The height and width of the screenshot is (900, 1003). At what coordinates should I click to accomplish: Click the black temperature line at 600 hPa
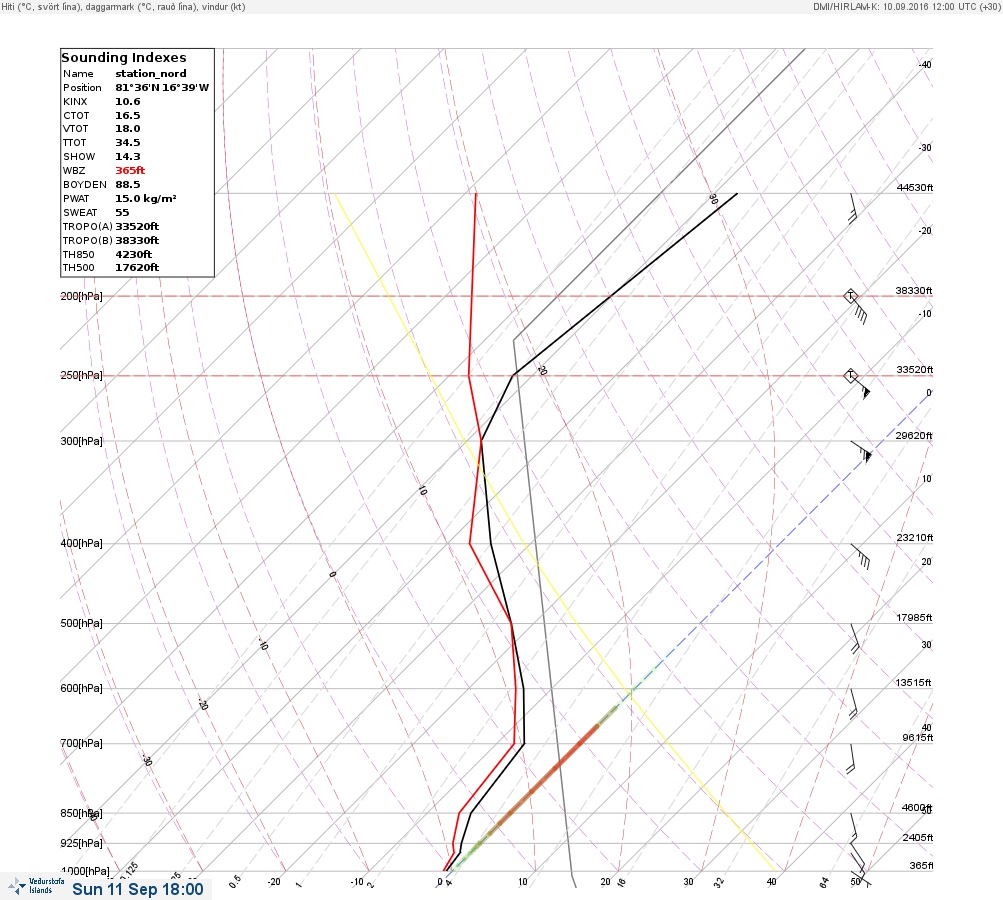[x=523, y=689]
